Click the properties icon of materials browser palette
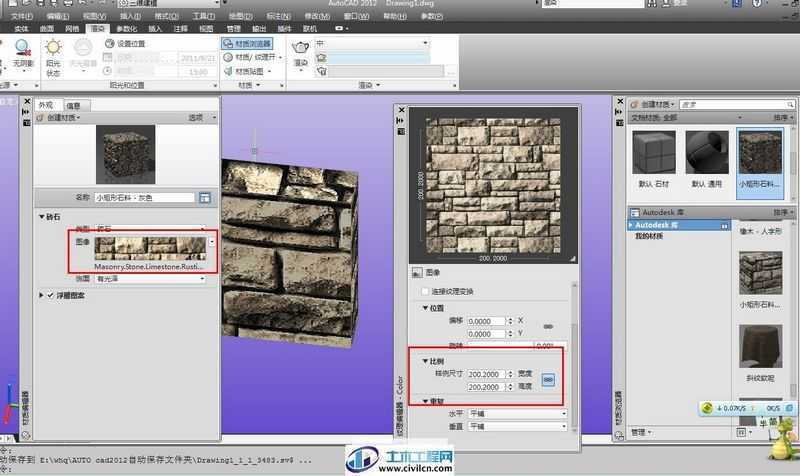 (x=619, y=122)
